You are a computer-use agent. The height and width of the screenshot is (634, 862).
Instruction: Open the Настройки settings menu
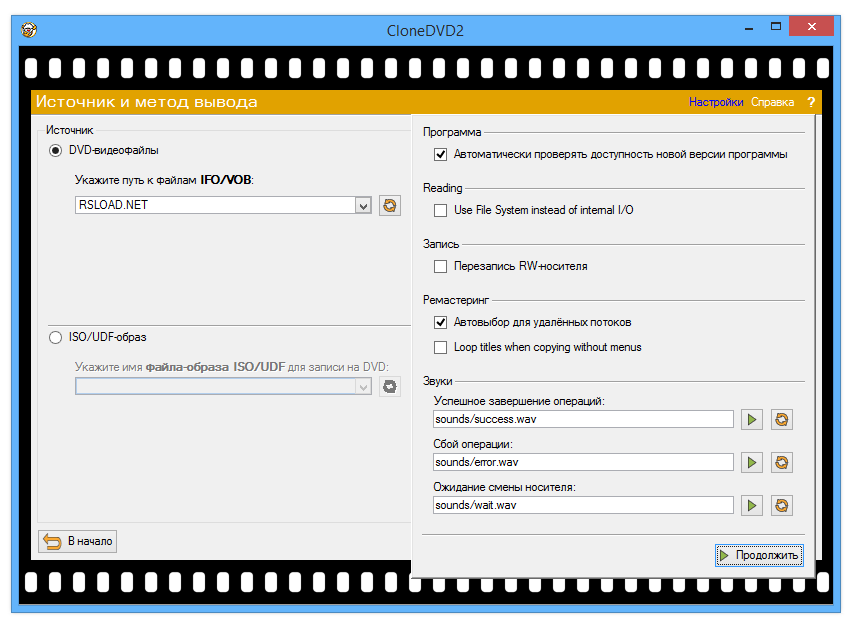716,102
